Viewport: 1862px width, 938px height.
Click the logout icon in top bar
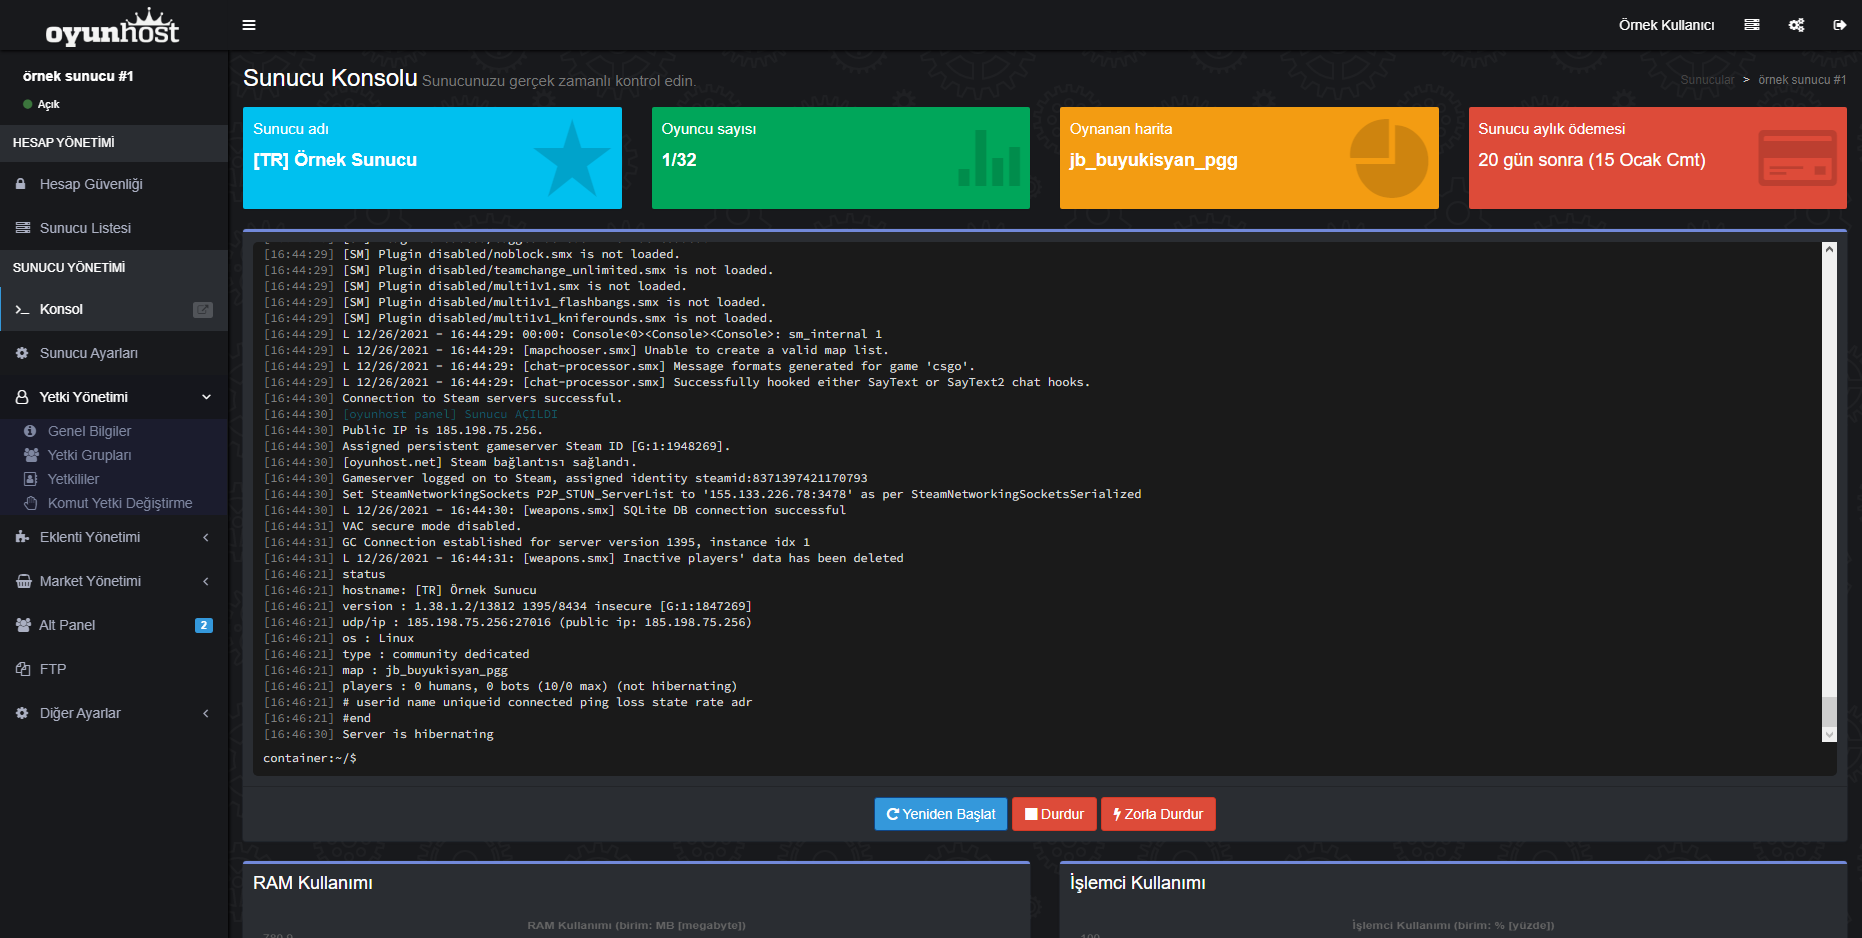point(1839,25)
